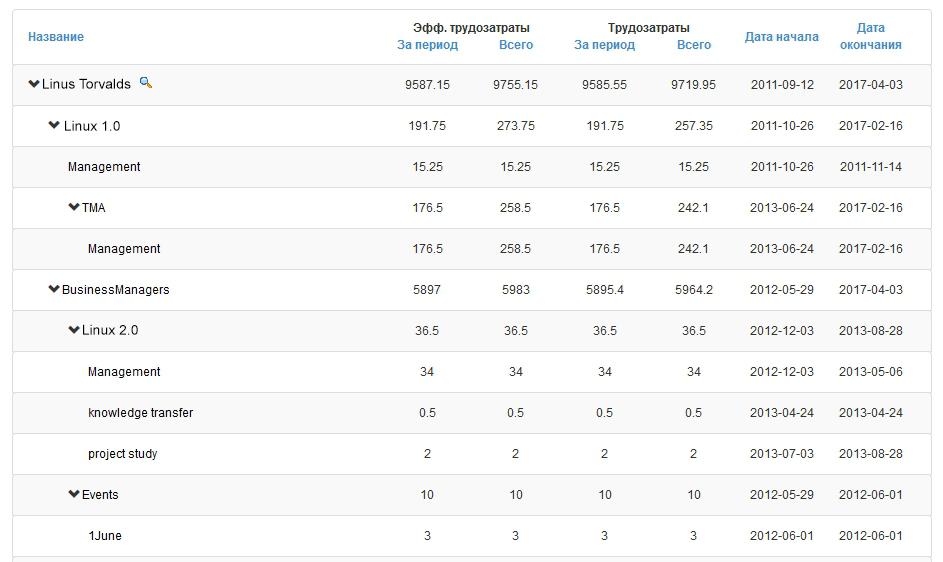Sort Трудозатраты by За период link
This screenshot has height=562, width=943.
click(604, 45)
